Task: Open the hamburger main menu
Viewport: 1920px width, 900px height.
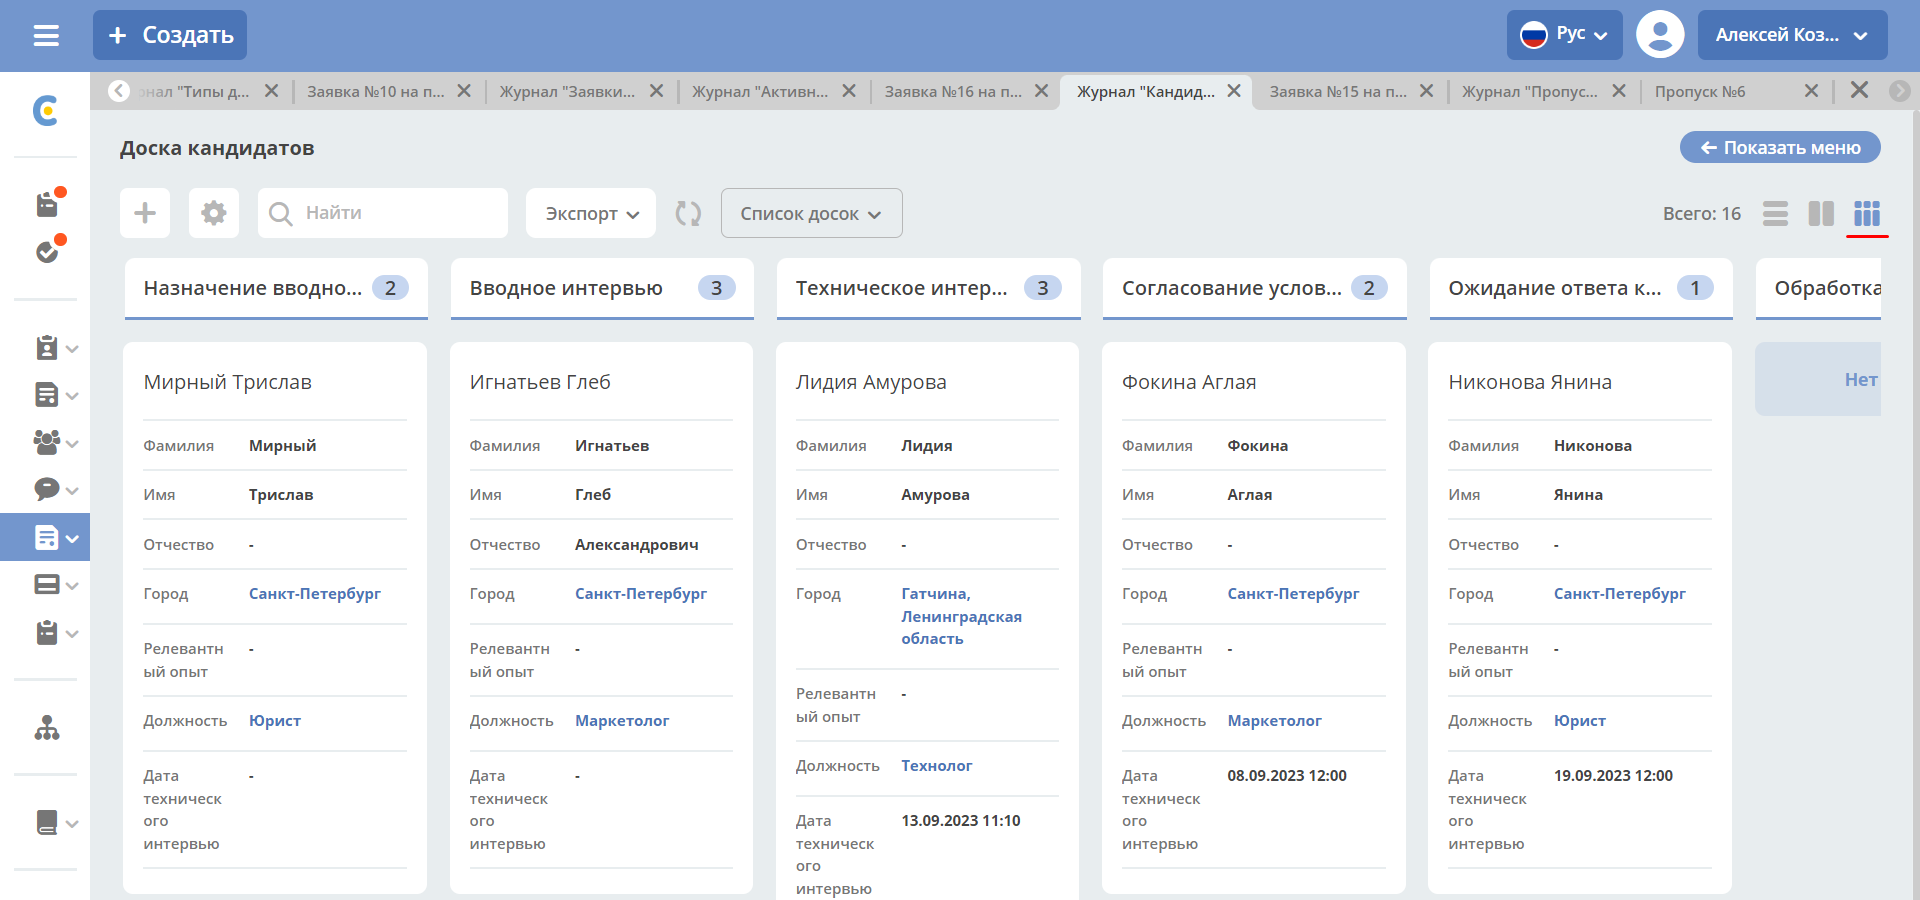Action: [x=46, y=35]
